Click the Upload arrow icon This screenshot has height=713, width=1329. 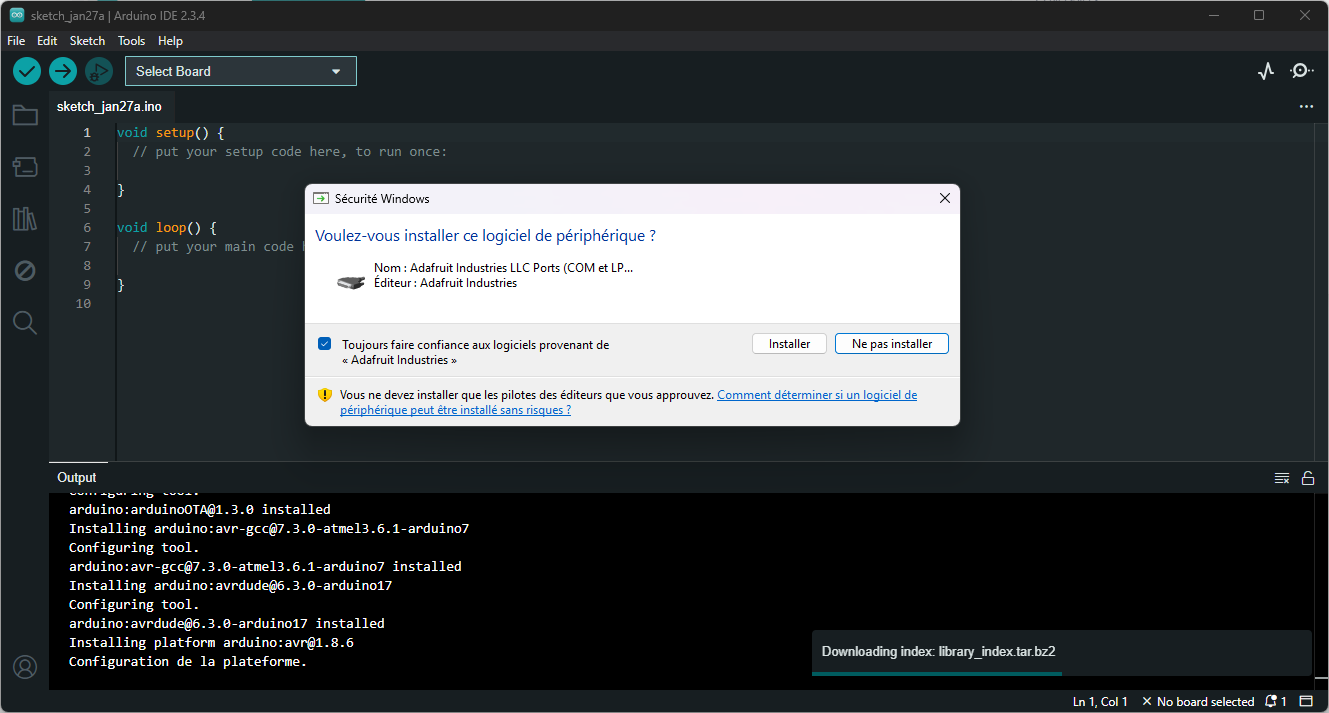click(63, 71)
